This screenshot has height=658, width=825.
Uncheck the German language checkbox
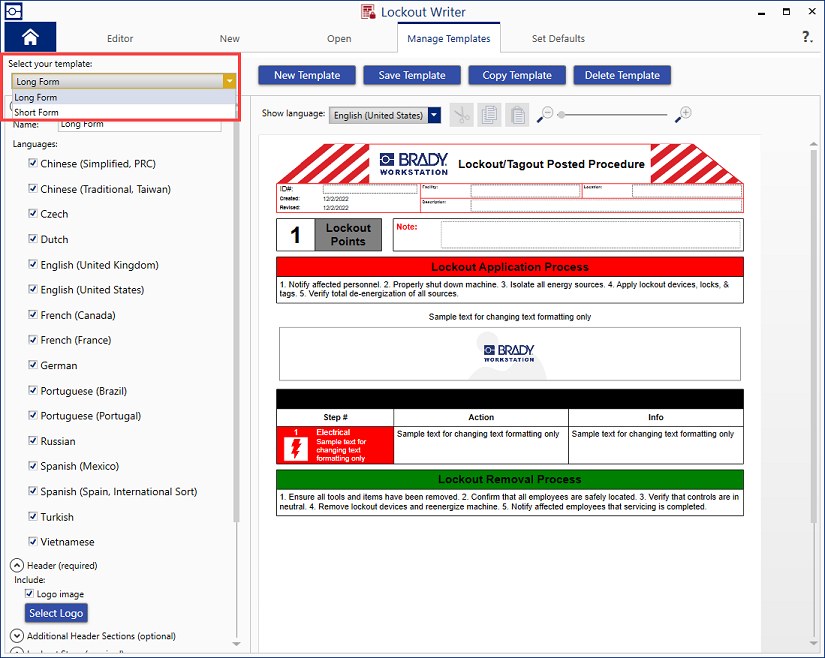coord(33,365)
